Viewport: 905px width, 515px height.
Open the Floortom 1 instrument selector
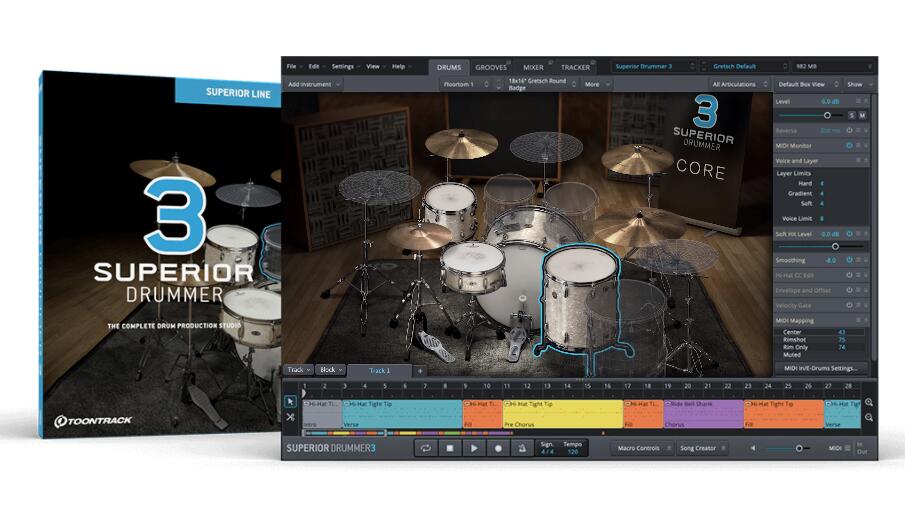point(466,84)
